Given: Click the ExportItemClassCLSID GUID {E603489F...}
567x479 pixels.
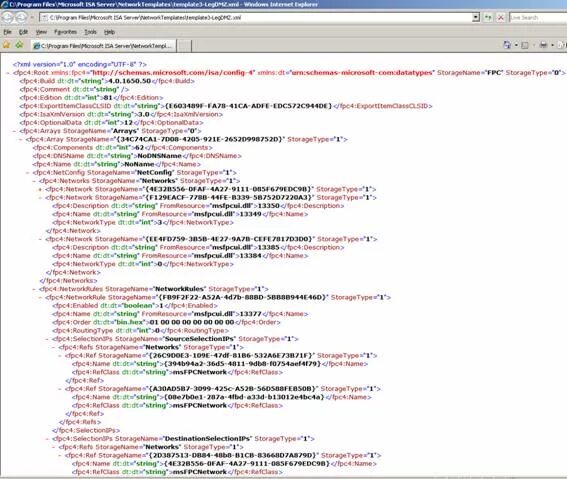Looking at the screenshot, I should 248,106.
